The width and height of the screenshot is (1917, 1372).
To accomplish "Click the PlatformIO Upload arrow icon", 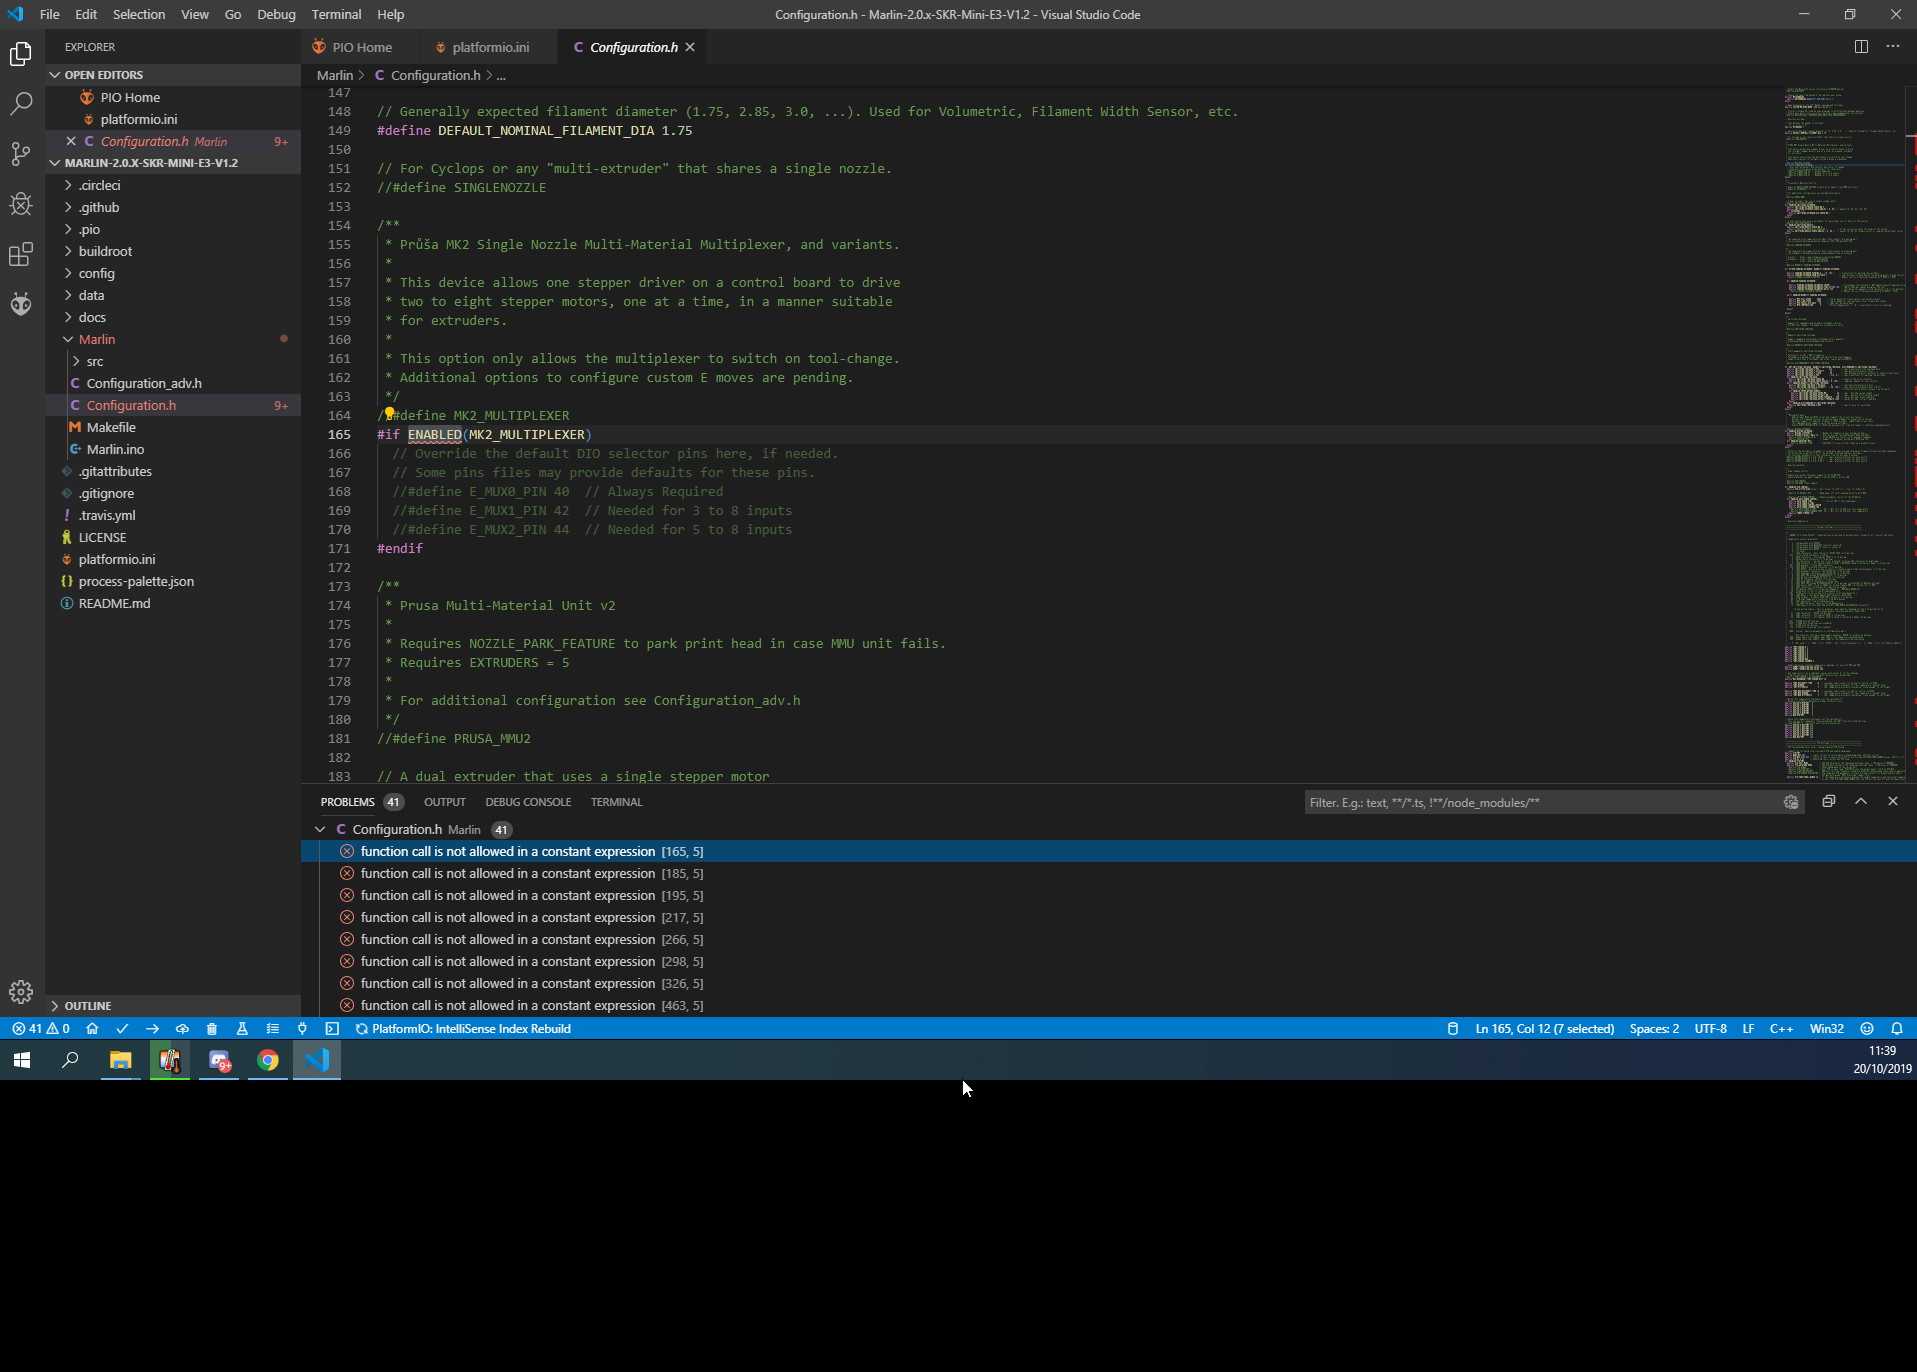I will coord(152,1029).
